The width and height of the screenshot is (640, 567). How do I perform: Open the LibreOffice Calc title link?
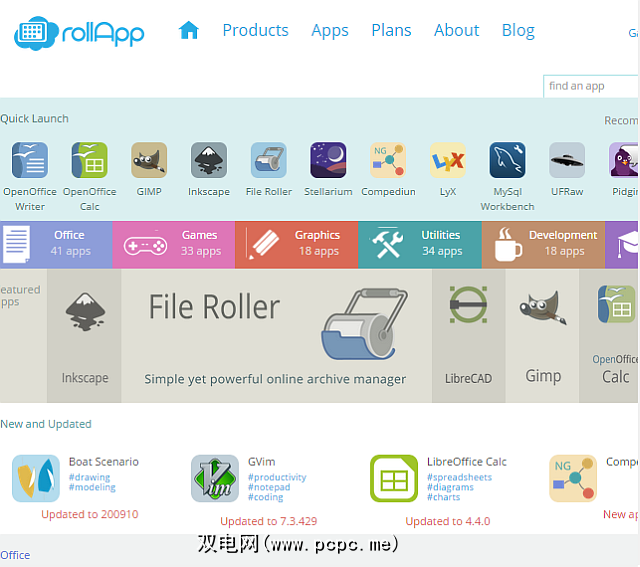coord(467,462)
